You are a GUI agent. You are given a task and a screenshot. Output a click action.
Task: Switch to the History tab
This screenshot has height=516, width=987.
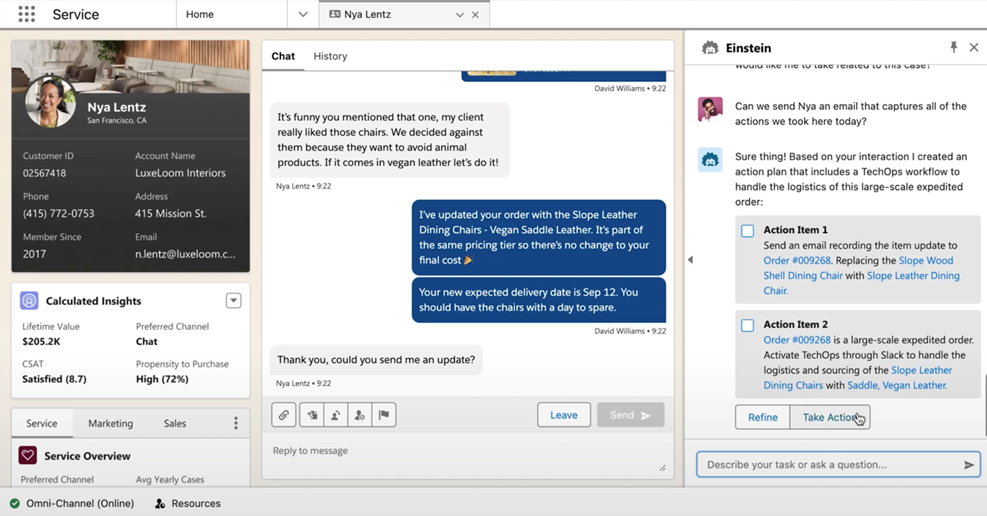click(x=330, y=56)
